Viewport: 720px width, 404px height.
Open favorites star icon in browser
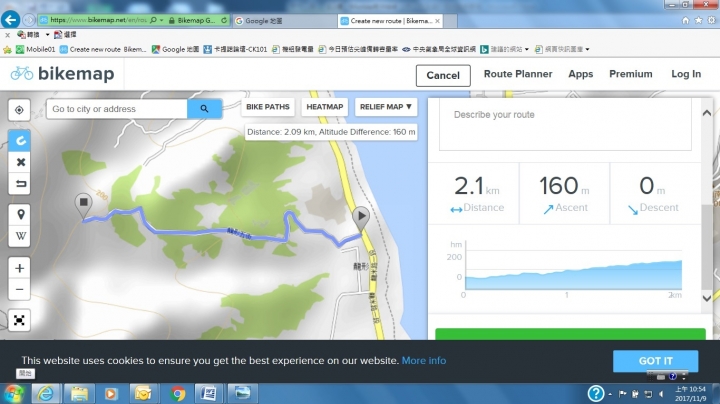[698, 21]
